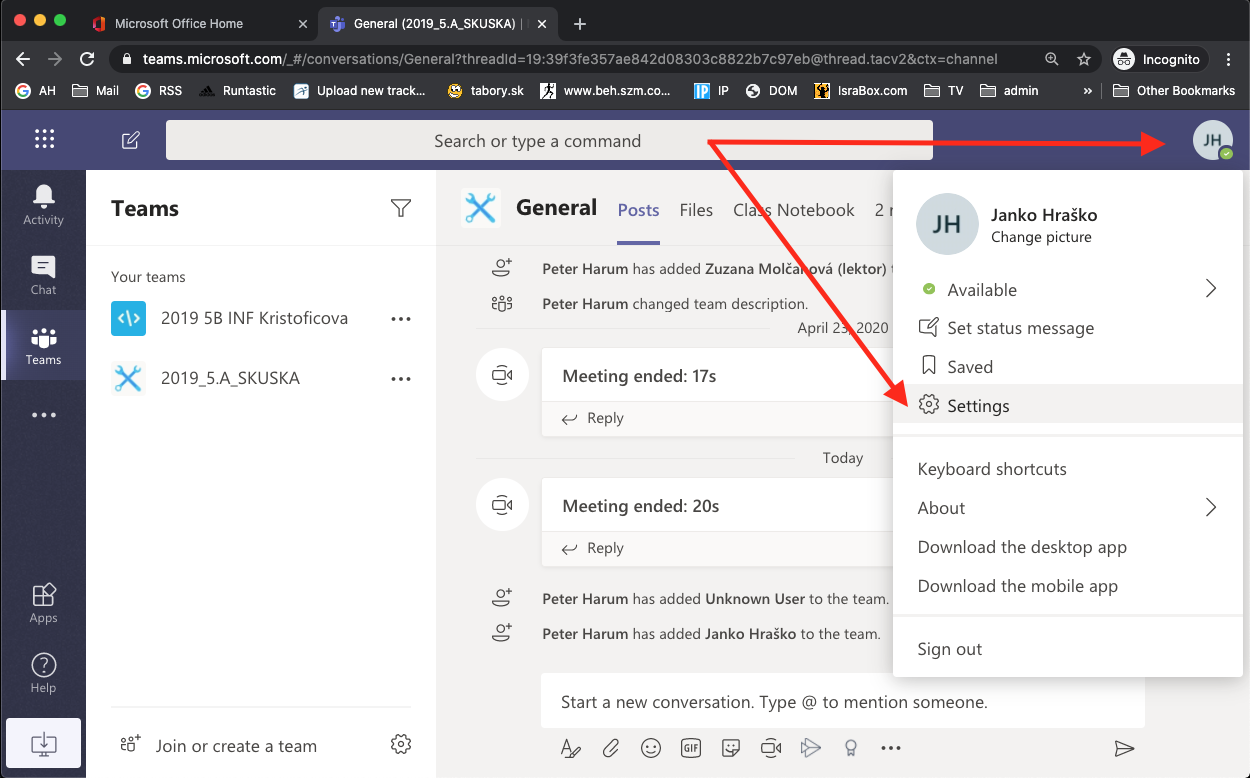1250x778 pixels.
Task: Click Set status message option
Action: (x=1020, y=328)
